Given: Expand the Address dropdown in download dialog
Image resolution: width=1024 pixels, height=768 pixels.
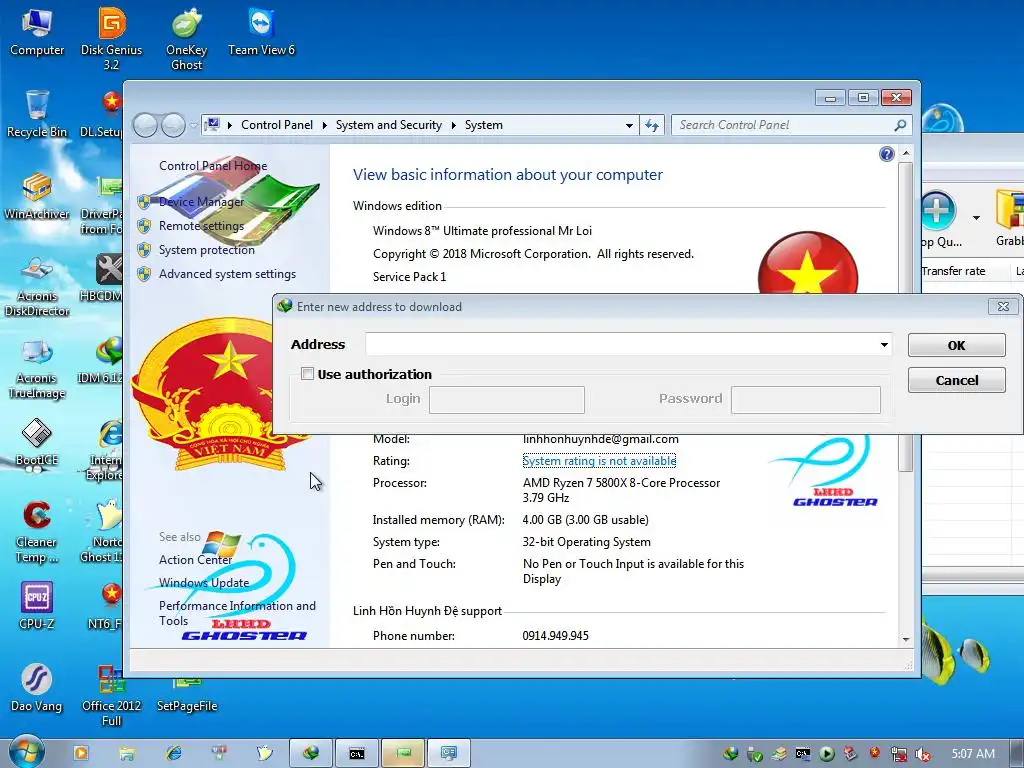Looking at the screenshot, I should click(884, 345).
